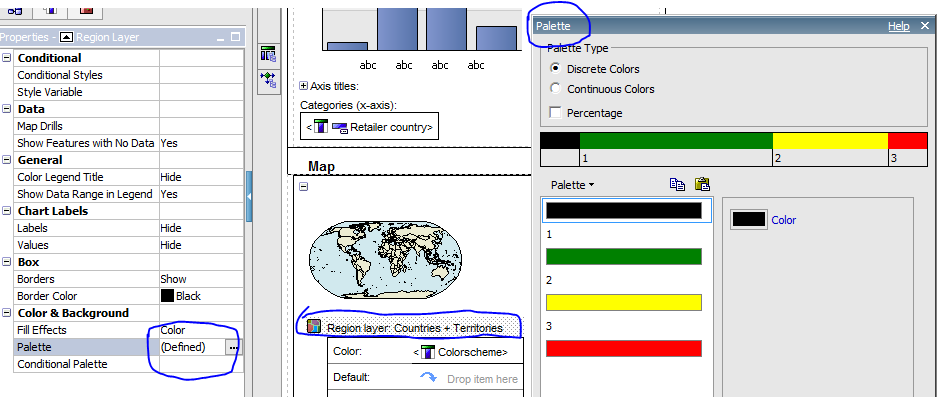This screenshot has height=397, width=939.
Task: Maximize the Properties pane
Action: click(235, 37)
